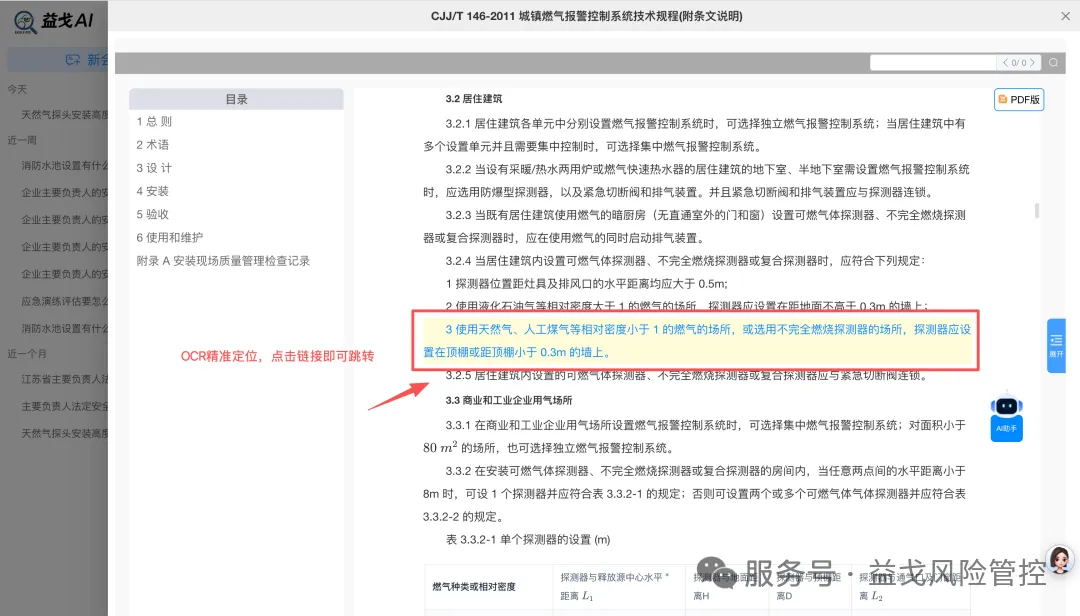Image resolution: width=1080 pixels, height=616 pixels.
Task: Open history chat 天然气探头安装高度 under 今天
Action: click(x=64, y=114)
